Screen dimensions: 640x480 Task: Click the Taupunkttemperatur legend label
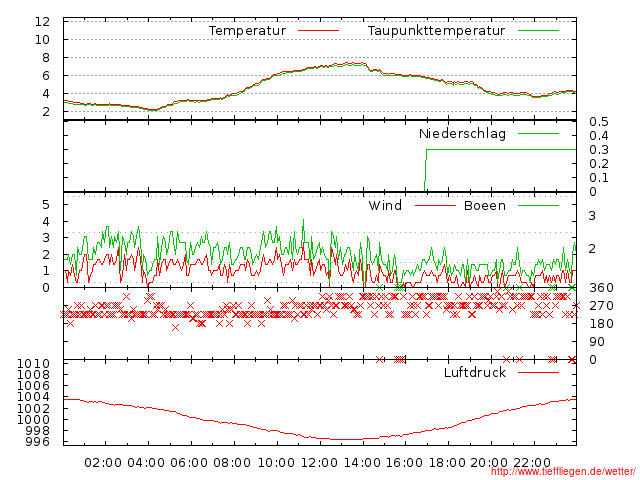[x=436, y=31]
